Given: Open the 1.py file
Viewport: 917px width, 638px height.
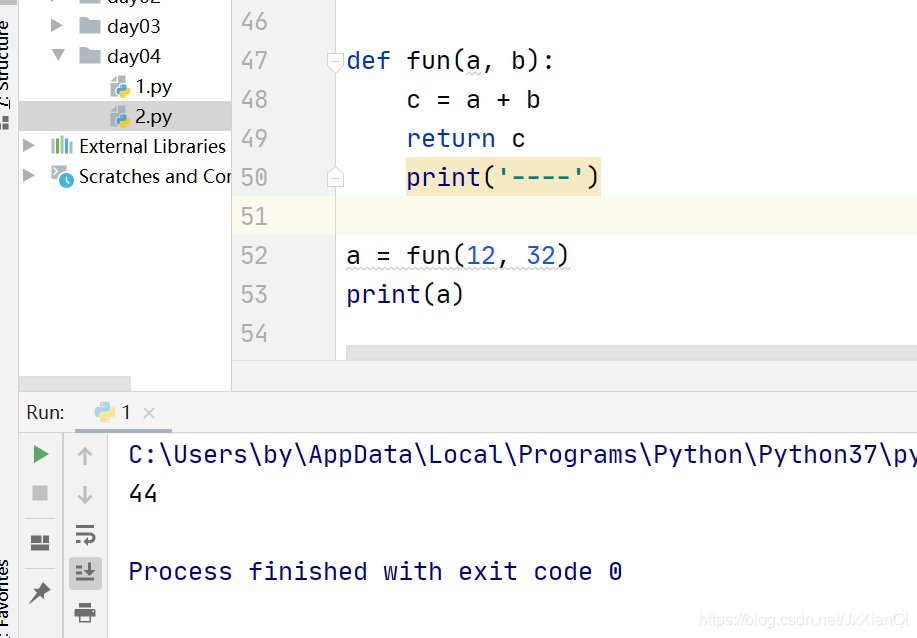Looking at the screenshot, I should (x=153, y=87).
